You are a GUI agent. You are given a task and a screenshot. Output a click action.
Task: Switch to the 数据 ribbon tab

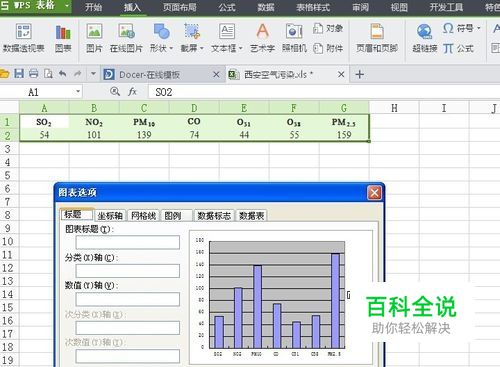(x=266, y=7)
